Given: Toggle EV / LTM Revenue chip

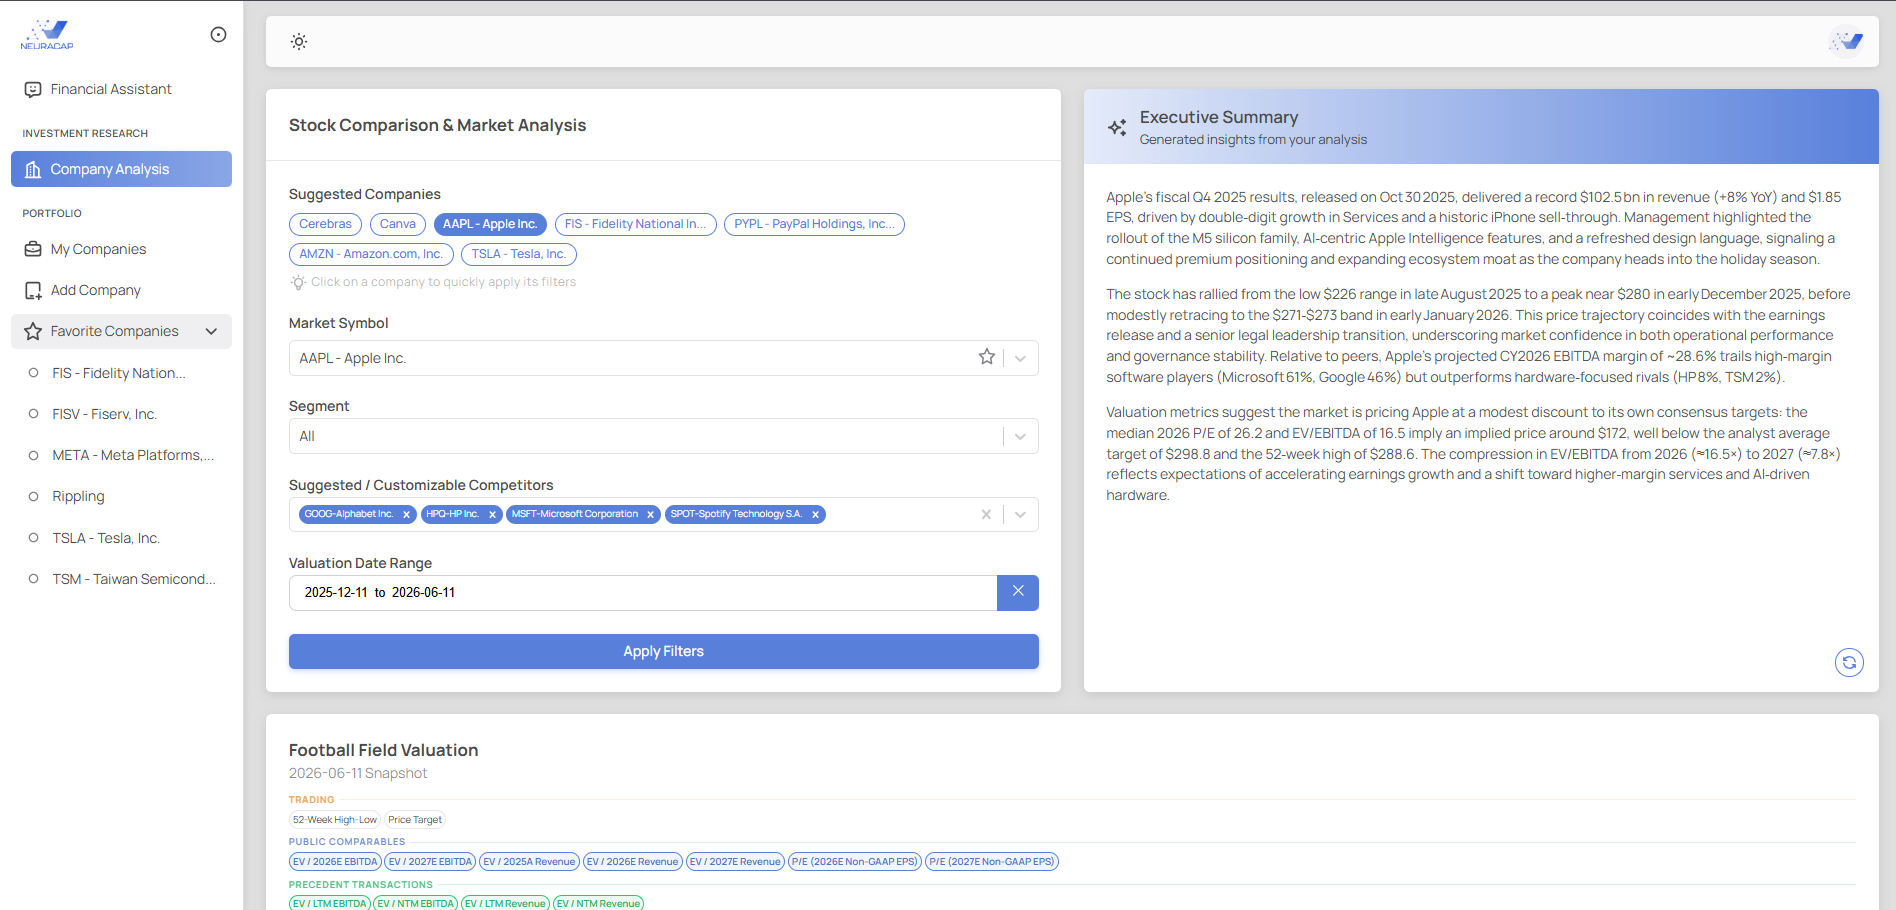Looking at the screenshot, I should tap(506, 903).
